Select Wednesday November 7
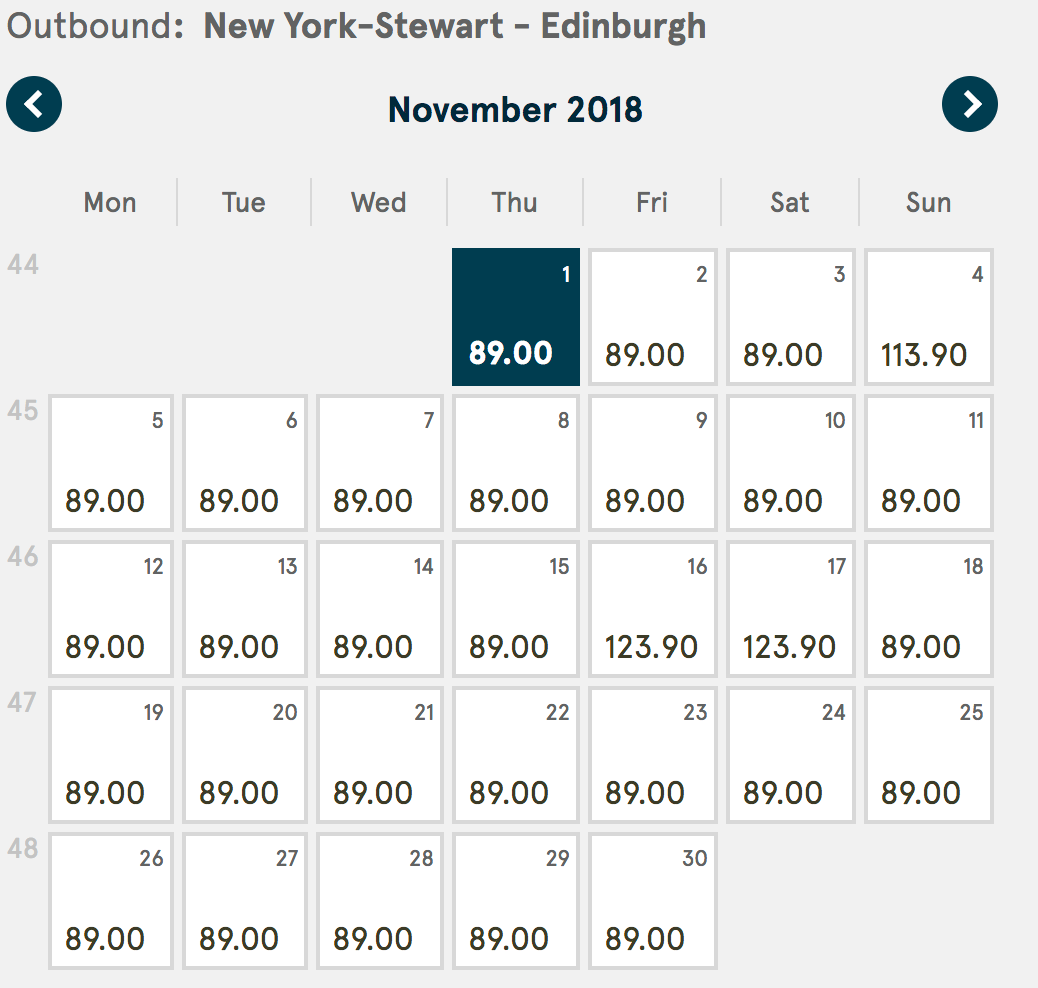Viewport: 1038px width, 988px height. click(380, 463)
